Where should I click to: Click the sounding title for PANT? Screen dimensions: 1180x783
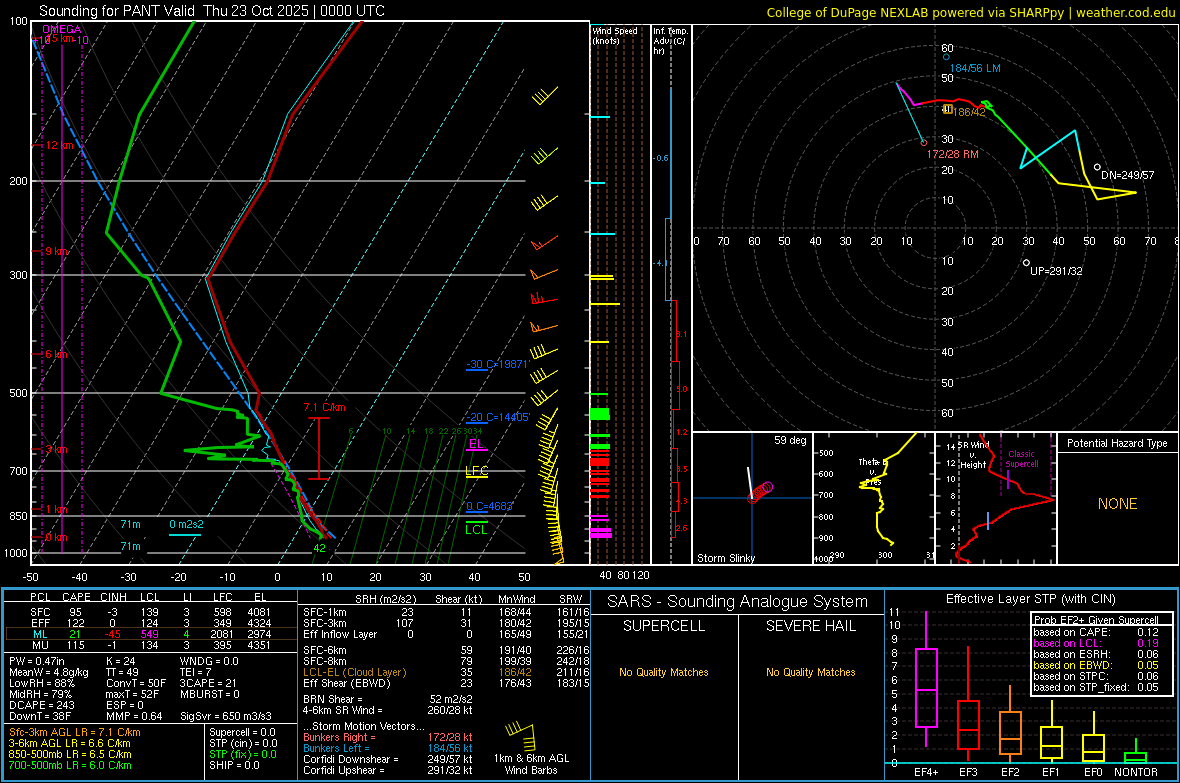pos(211,11)
